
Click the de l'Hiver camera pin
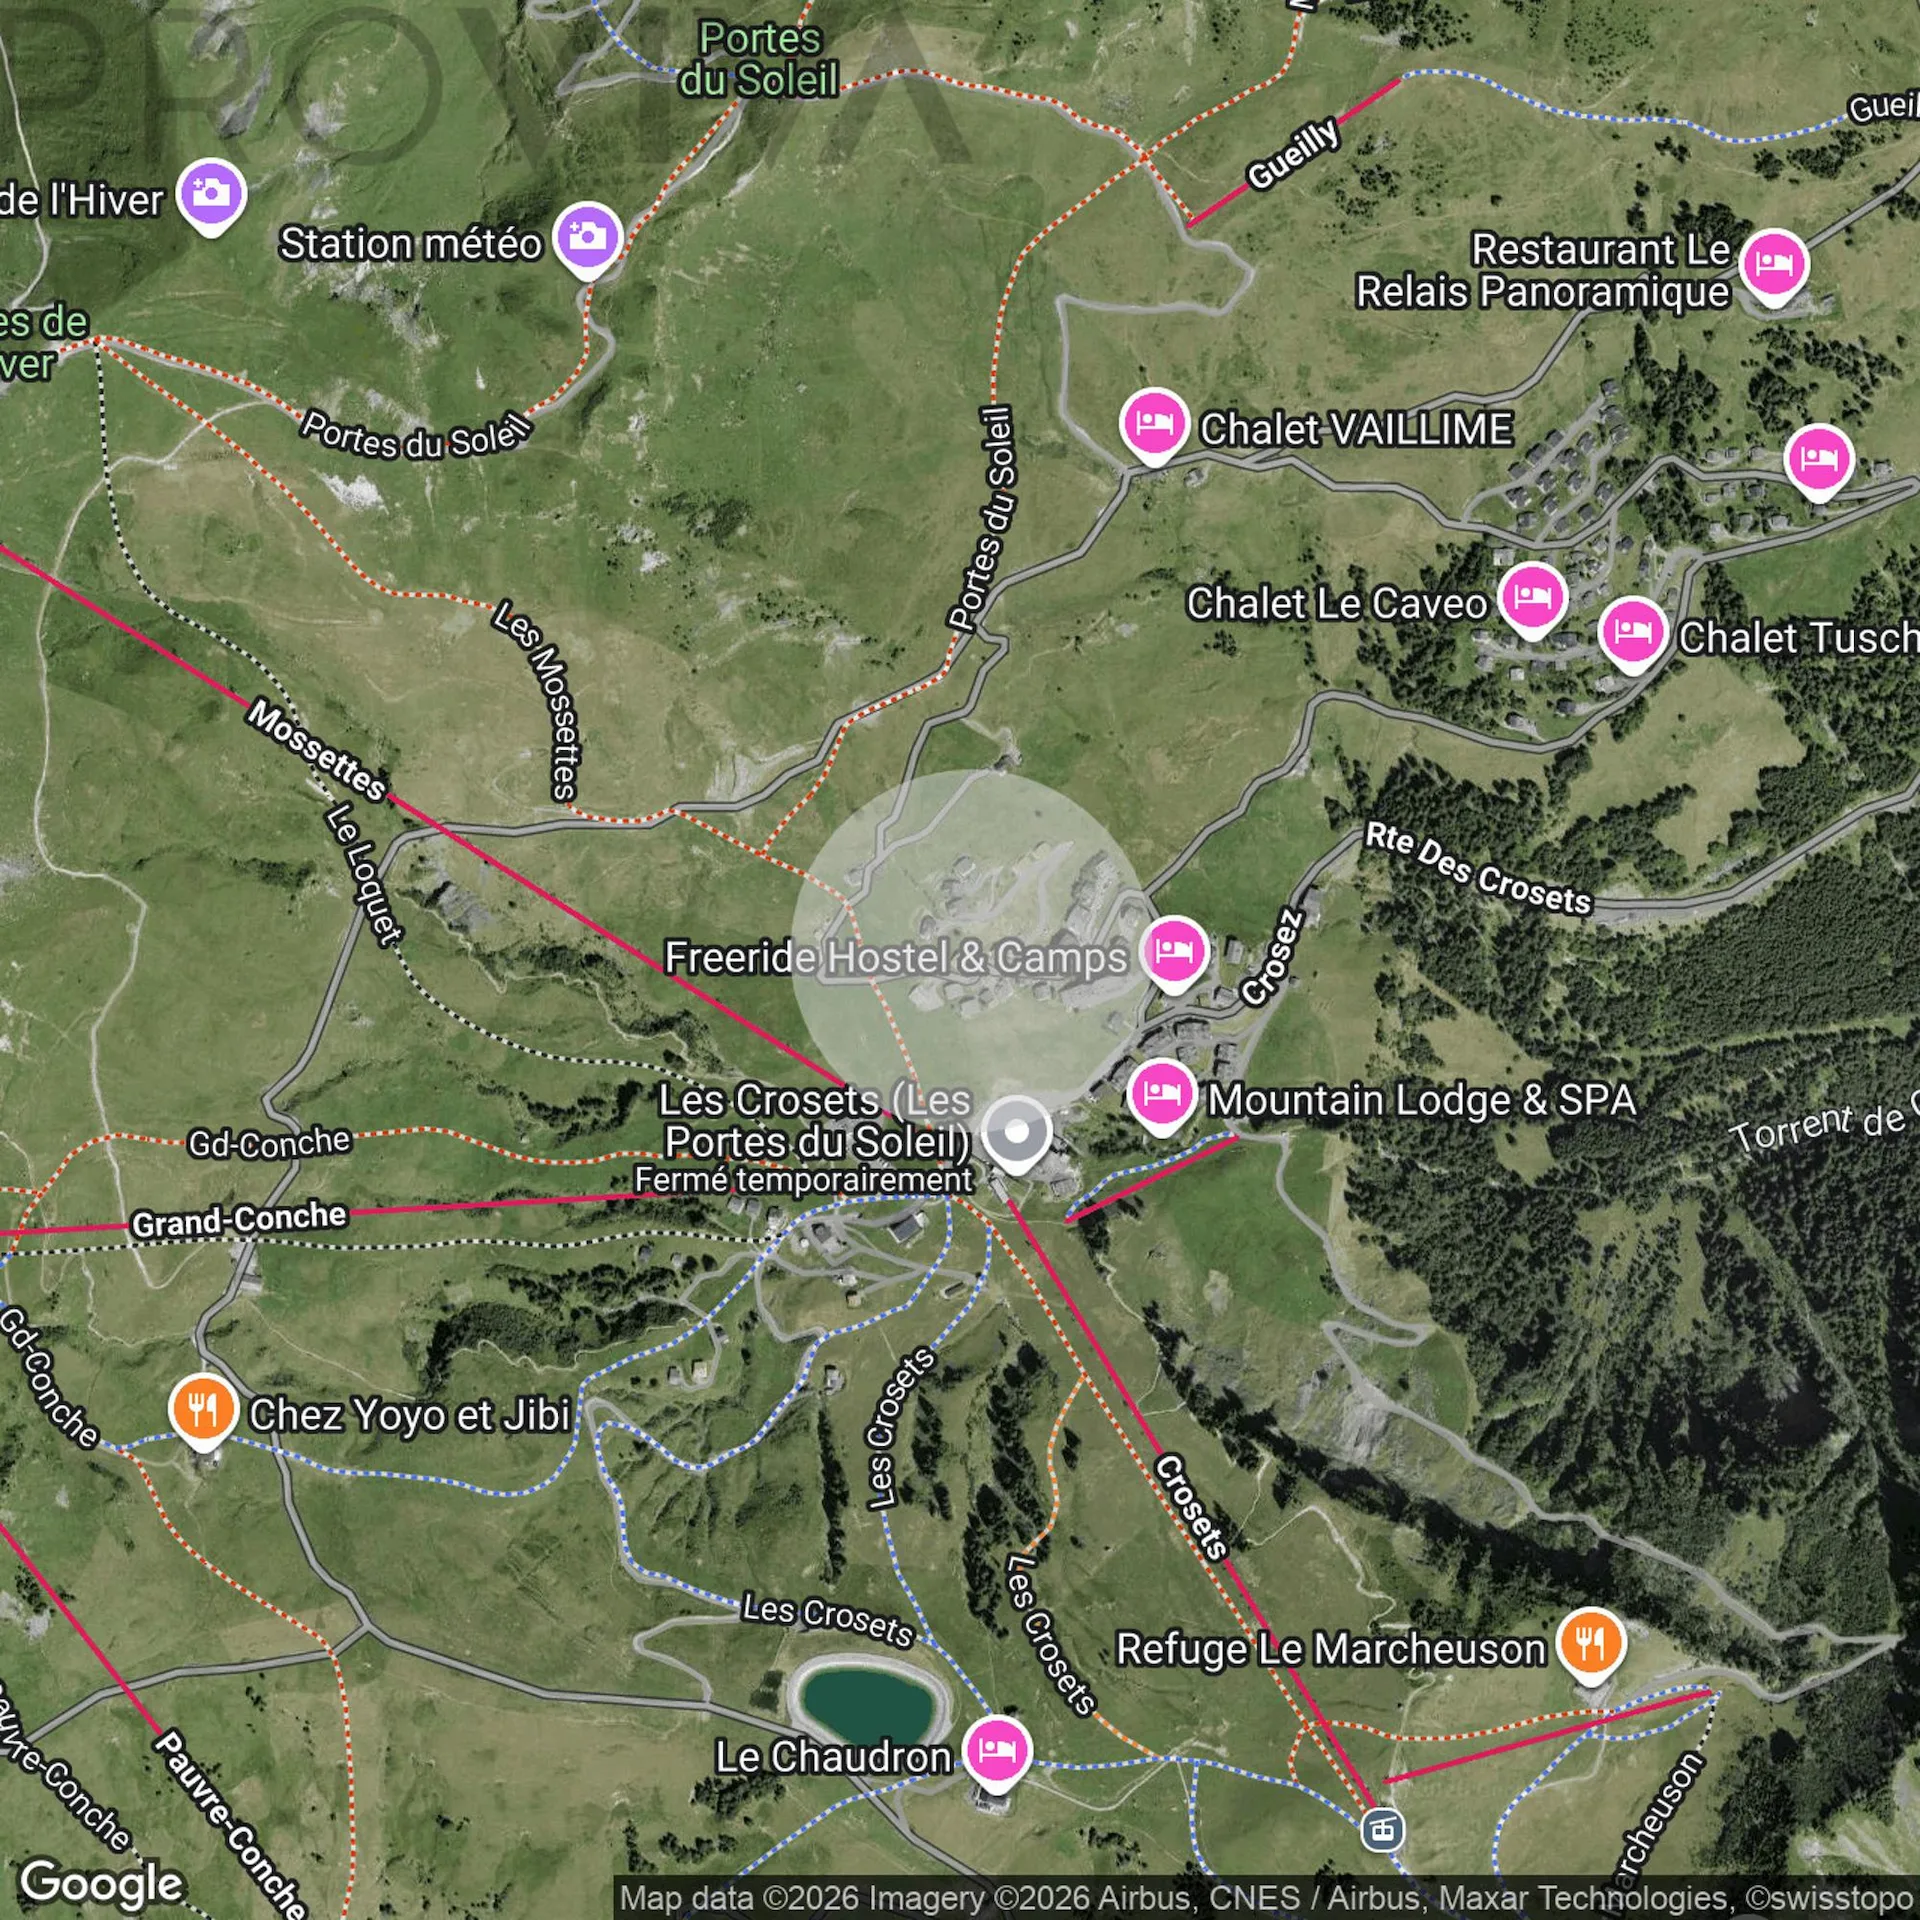click(x=211, y=196)
